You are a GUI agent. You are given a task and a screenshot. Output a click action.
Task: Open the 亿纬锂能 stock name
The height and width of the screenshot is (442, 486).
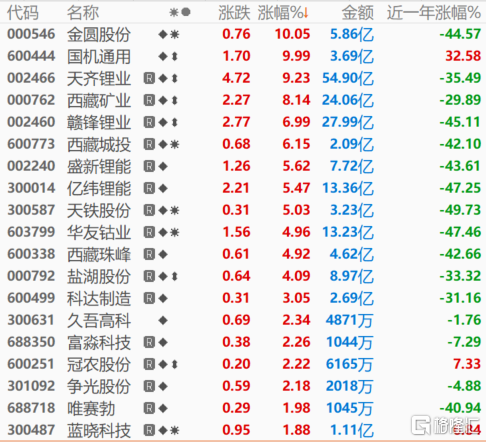99,188
